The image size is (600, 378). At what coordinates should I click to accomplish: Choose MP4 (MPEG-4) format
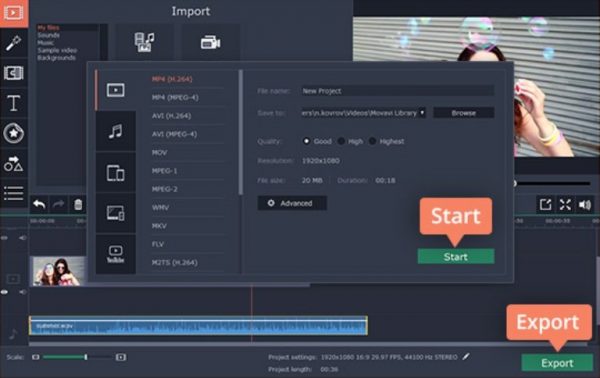[x=175, y=98]
